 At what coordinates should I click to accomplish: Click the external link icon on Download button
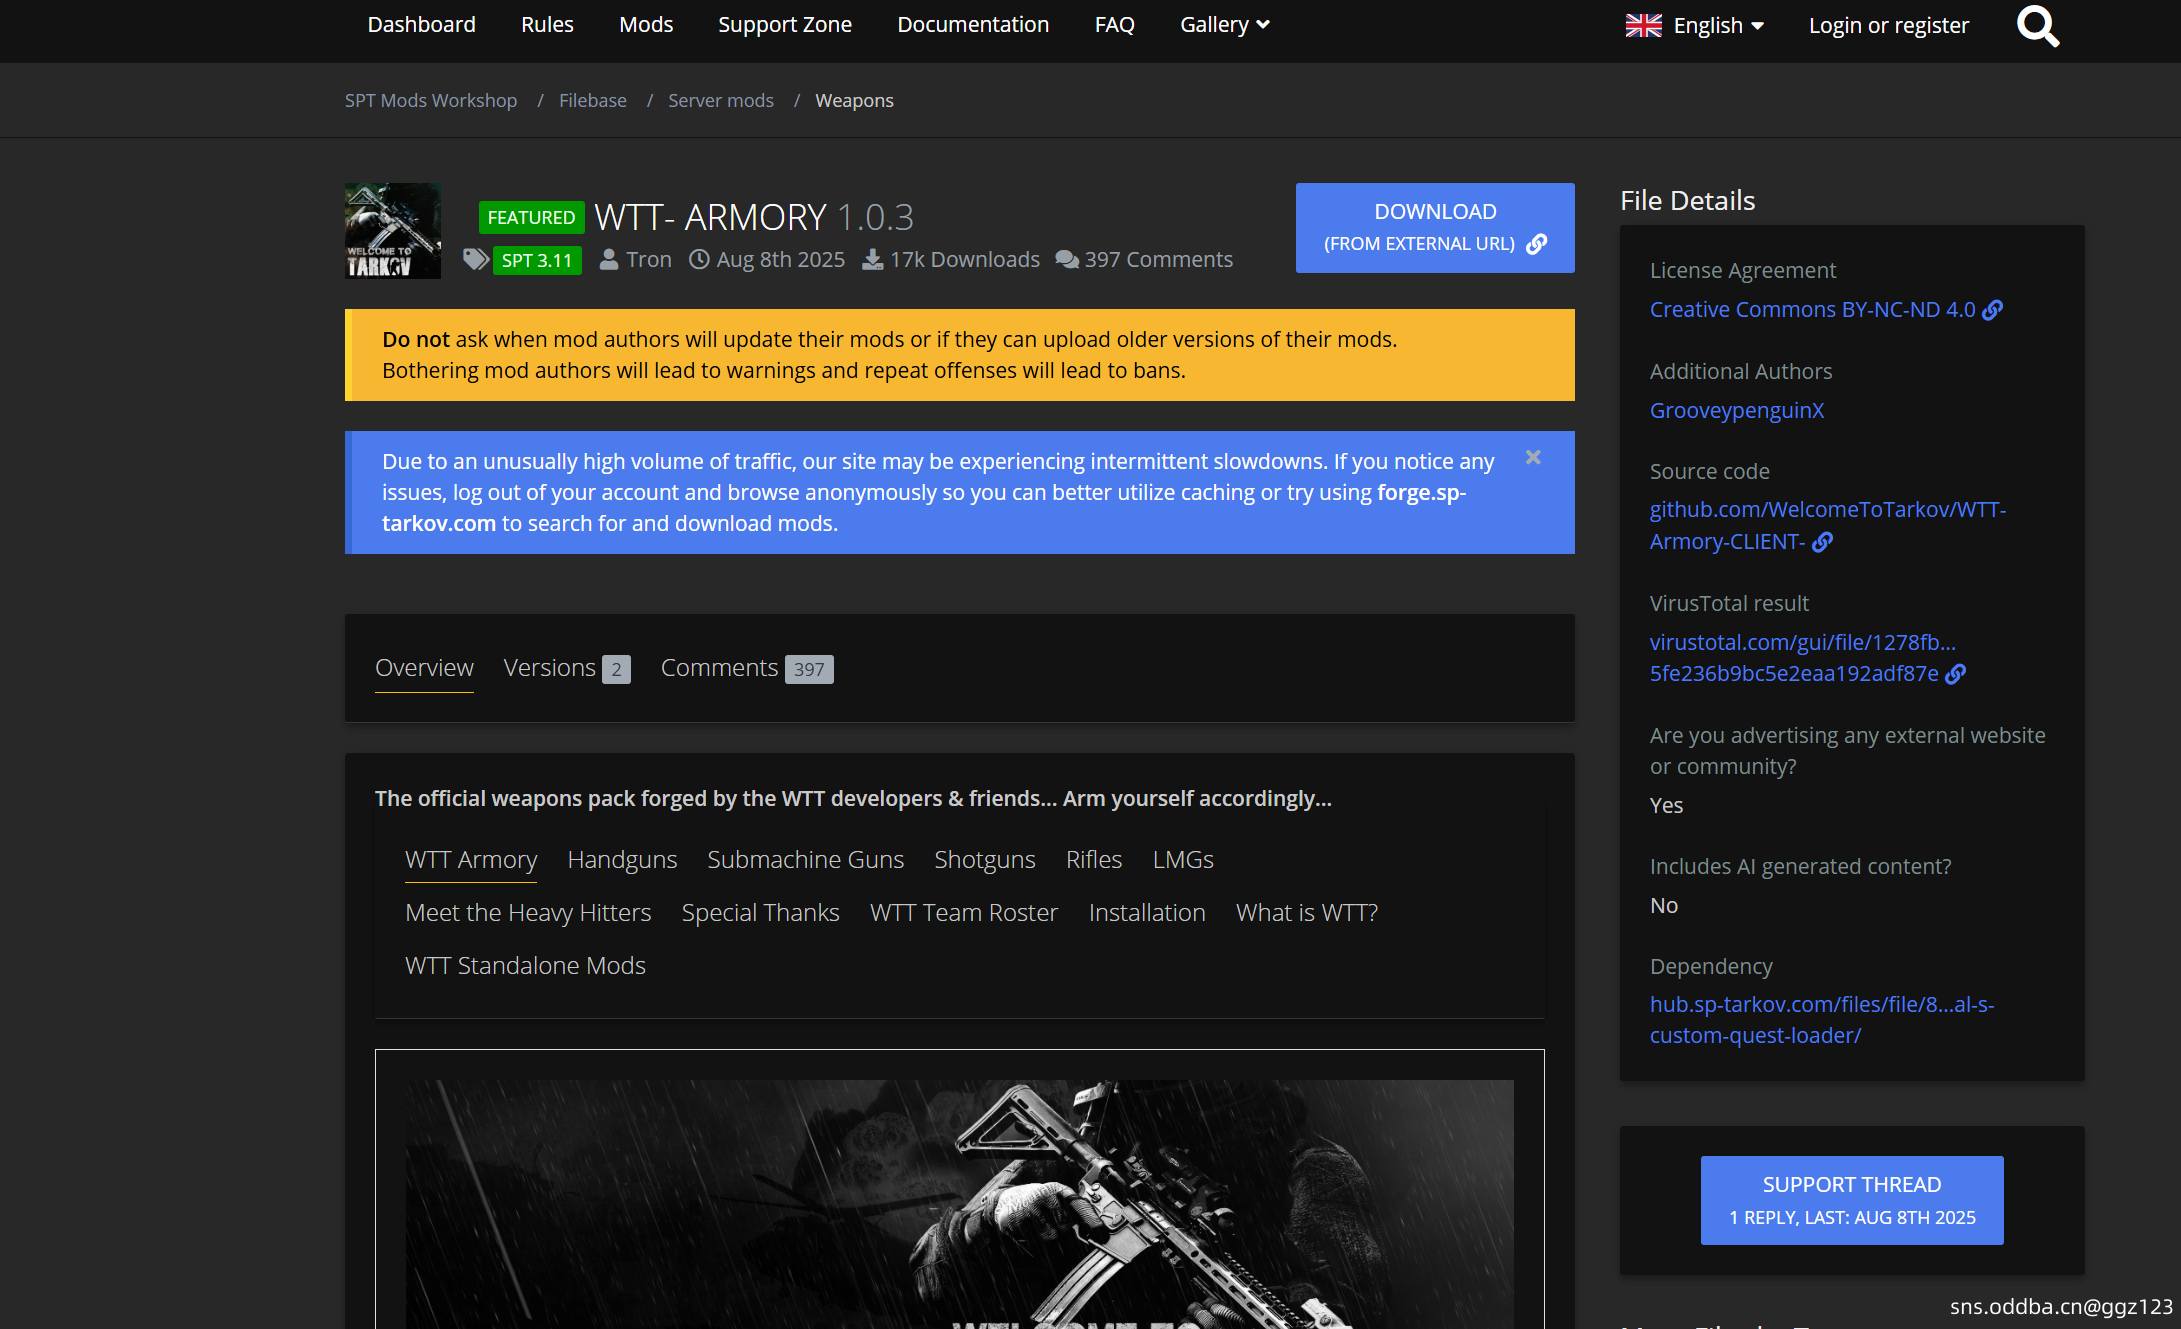click(x=1537, y=244)
